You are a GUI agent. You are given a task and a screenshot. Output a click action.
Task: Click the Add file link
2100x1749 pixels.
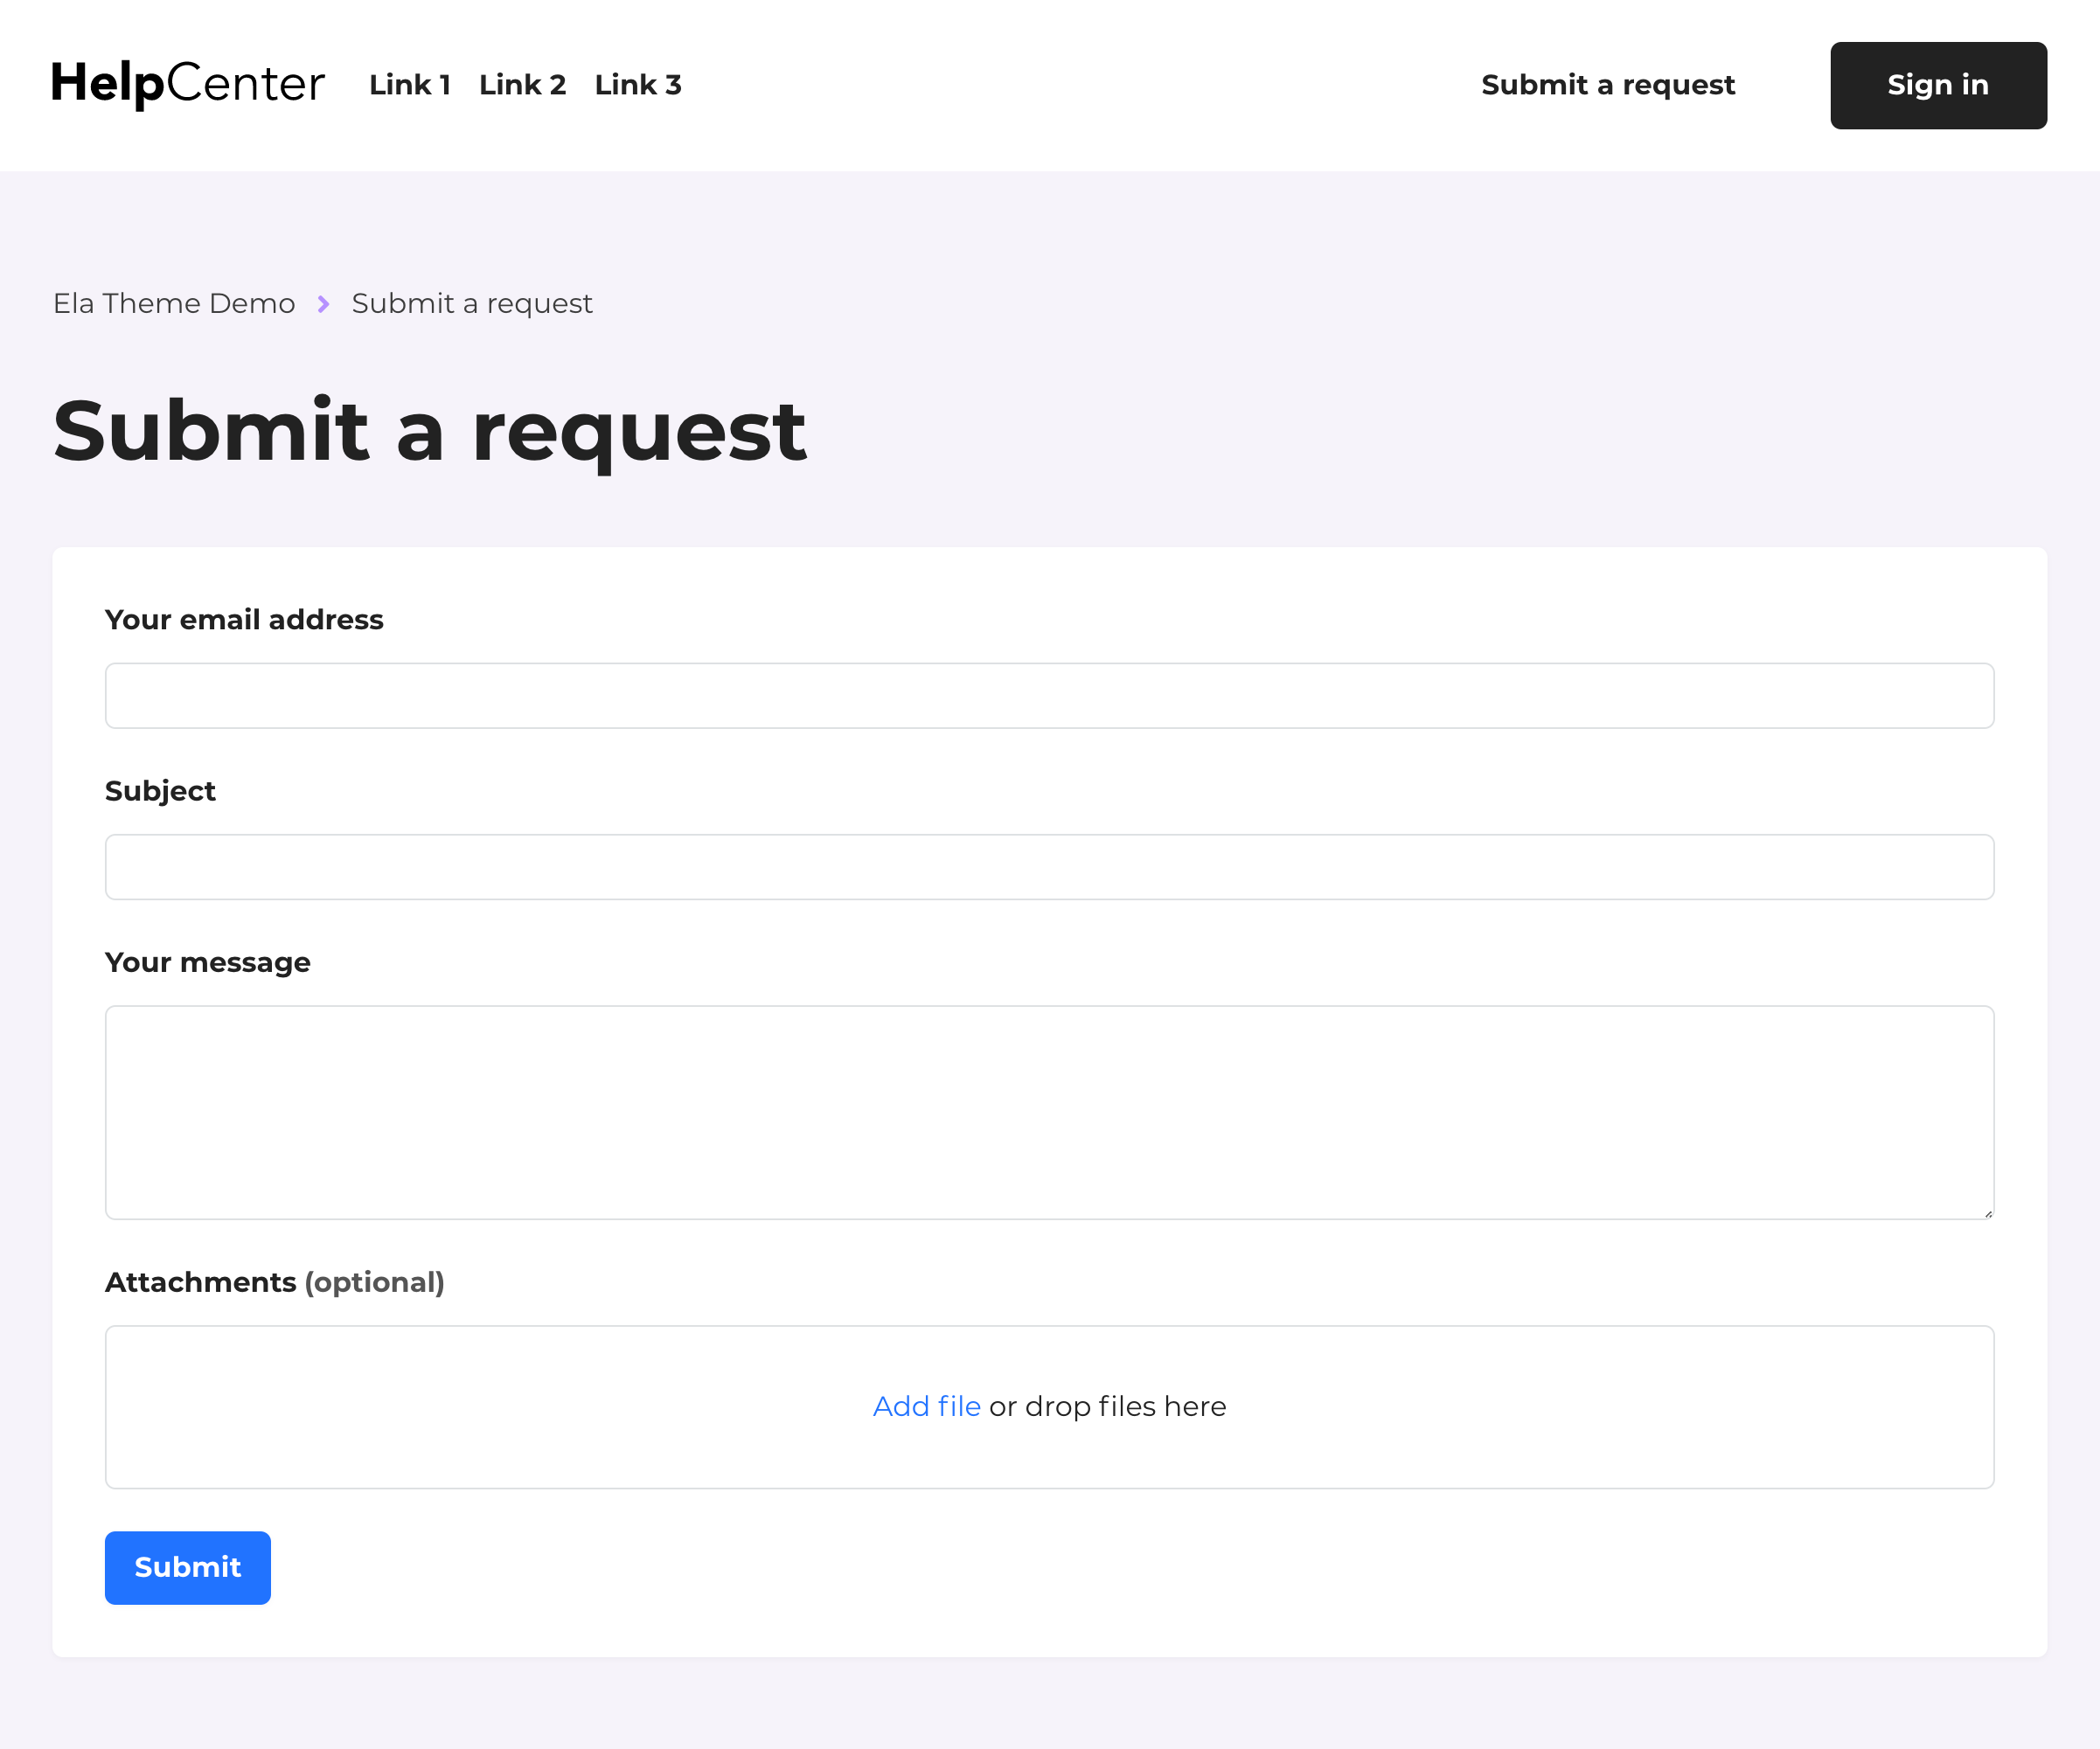926,1406
